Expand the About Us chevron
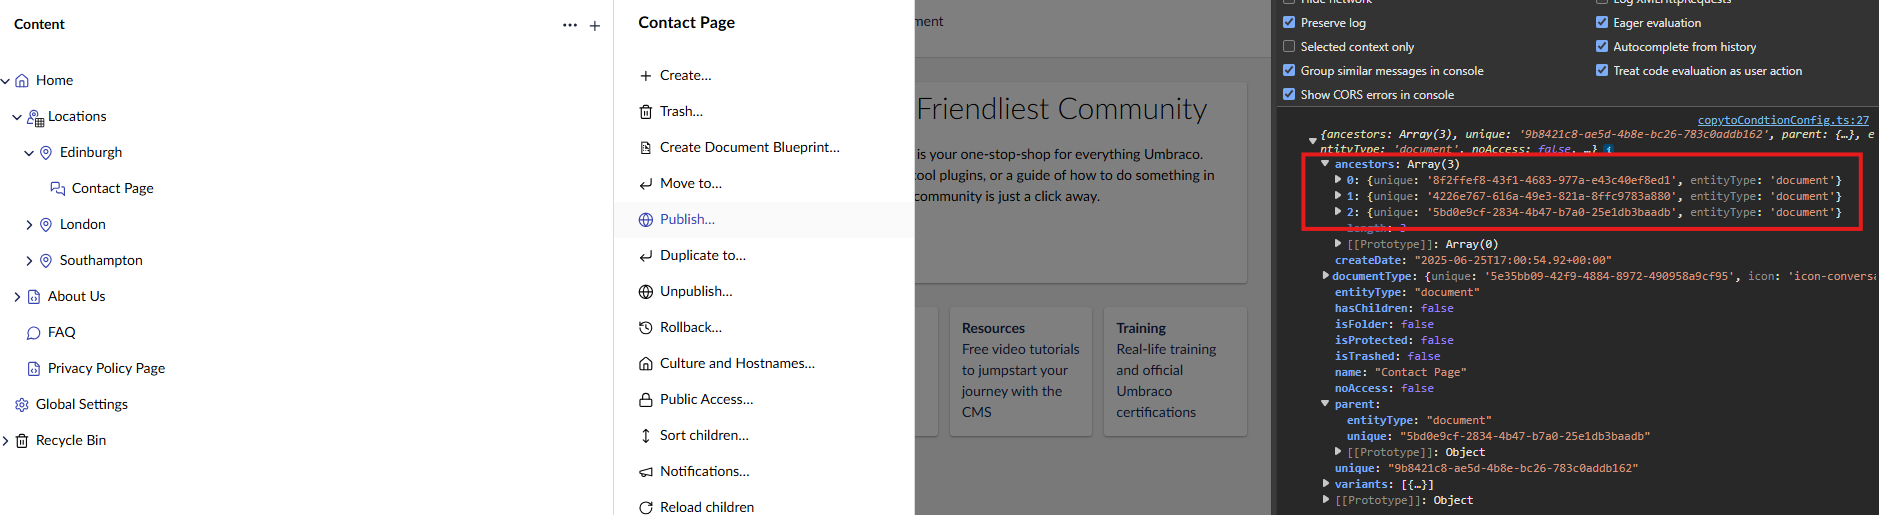1879x515 pixels. pyautogui.click(x=17, y=297)
